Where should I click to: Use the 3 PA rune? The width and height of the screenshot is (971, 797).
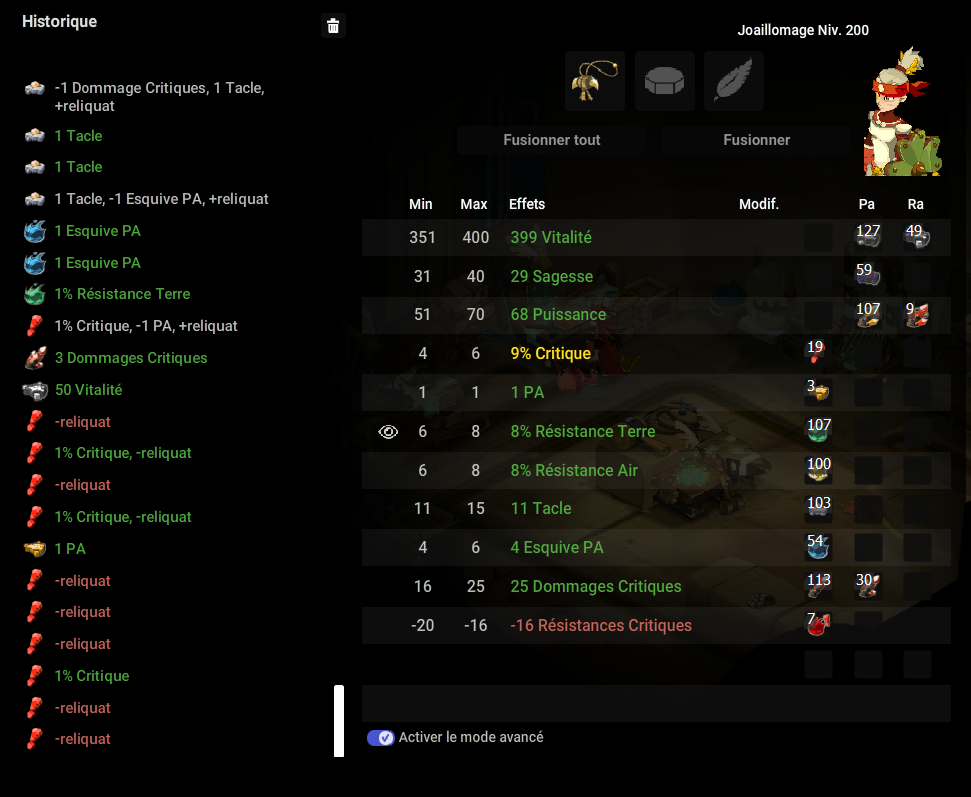(x=817, y=391)
